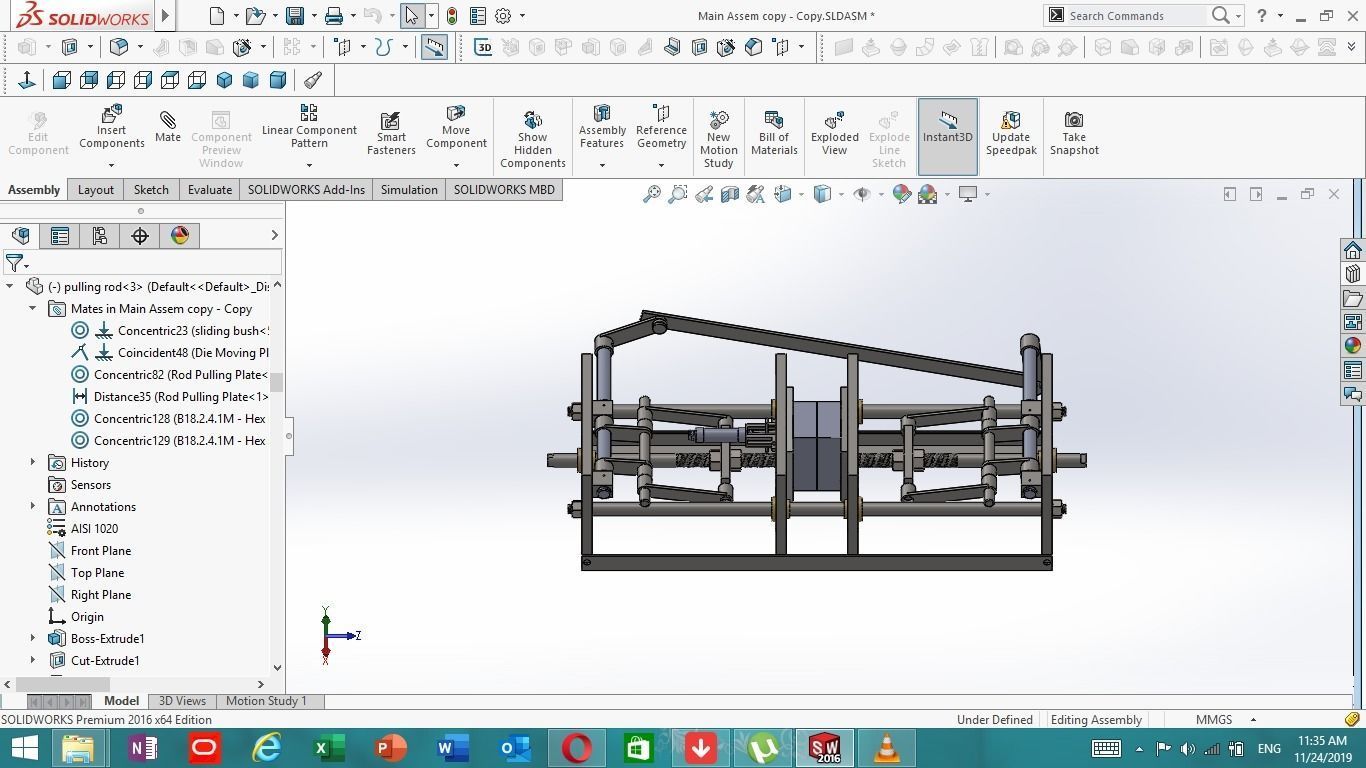The image size is (1366, 768).
Task: Open the ConfigurationManager tab
Action: (x=100, y=235)
